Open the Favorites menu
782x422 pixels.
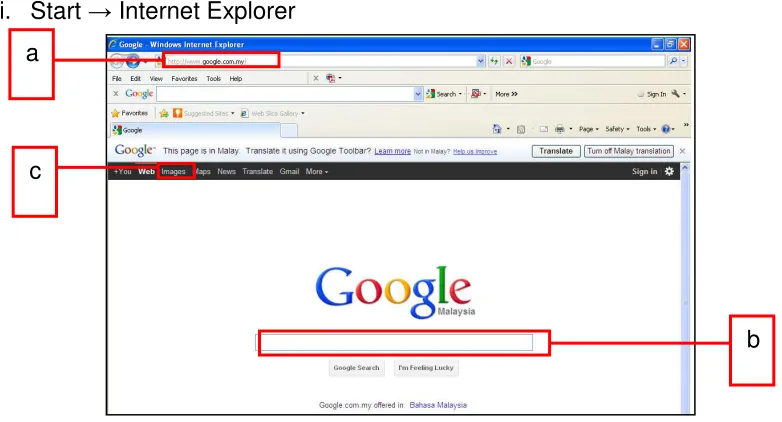[x=184, y=78]
